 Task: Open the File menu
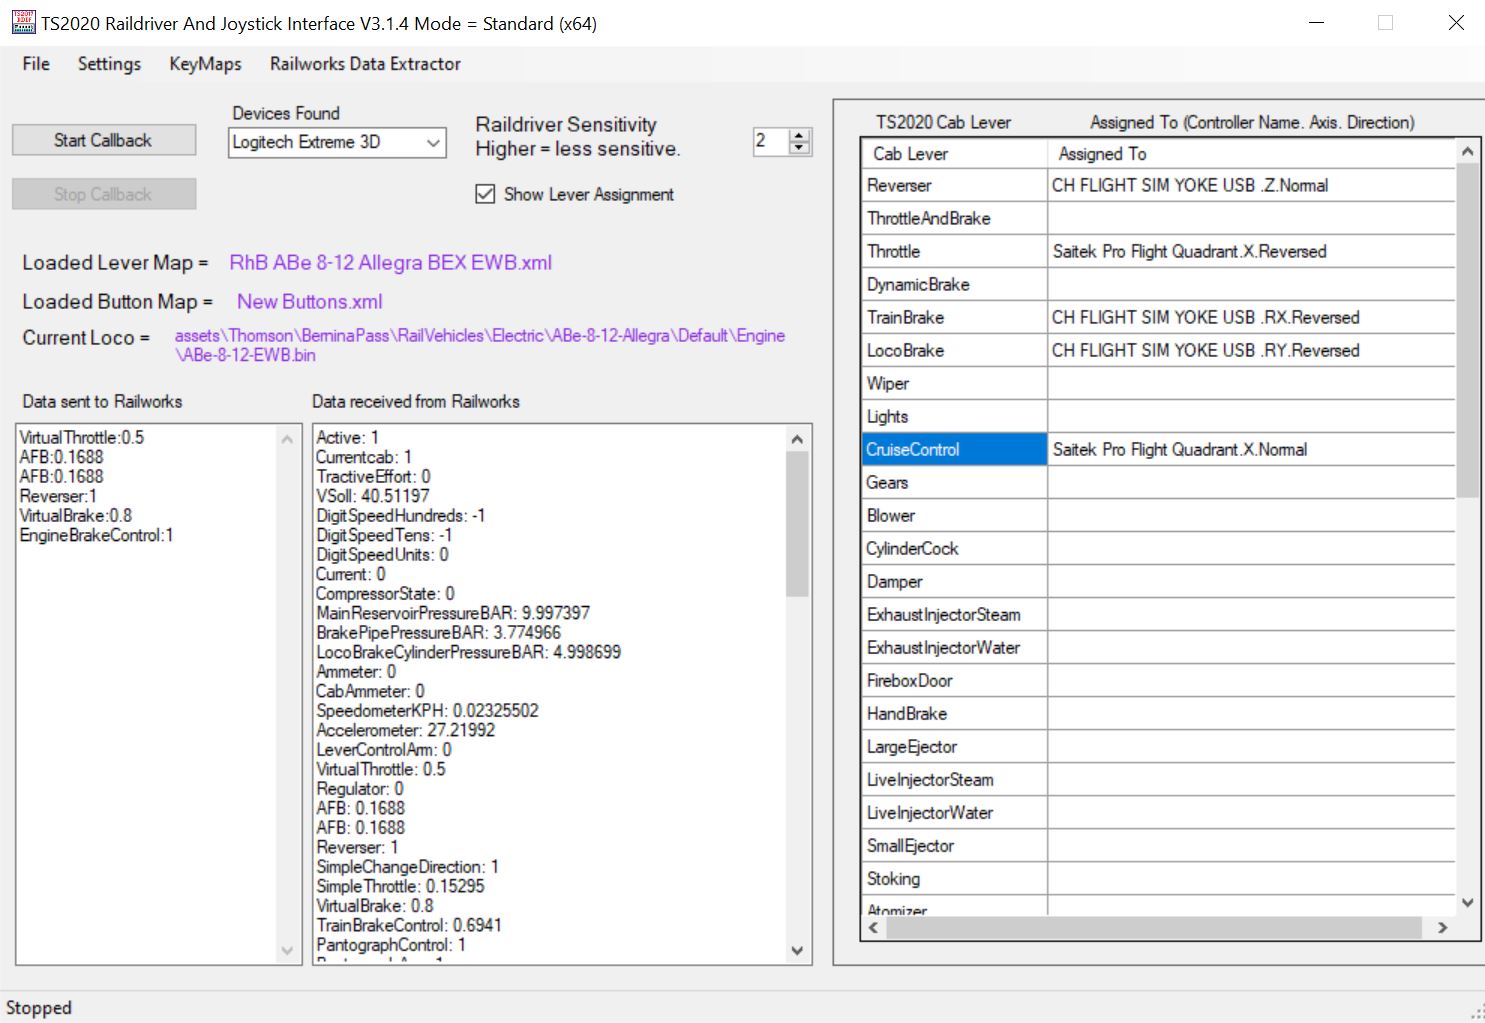coord(36,64)
